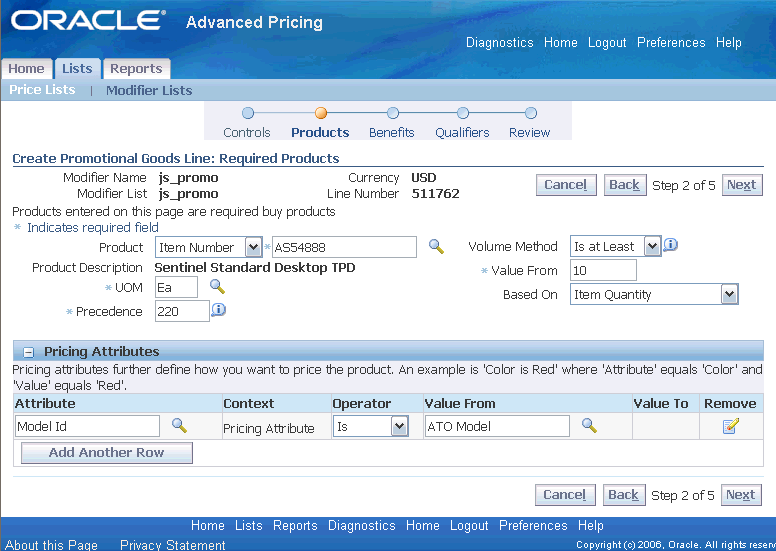Click the Review step circle marker
Image resolution: width=776 pixels, height=551 pixels.
coord(531,113)
